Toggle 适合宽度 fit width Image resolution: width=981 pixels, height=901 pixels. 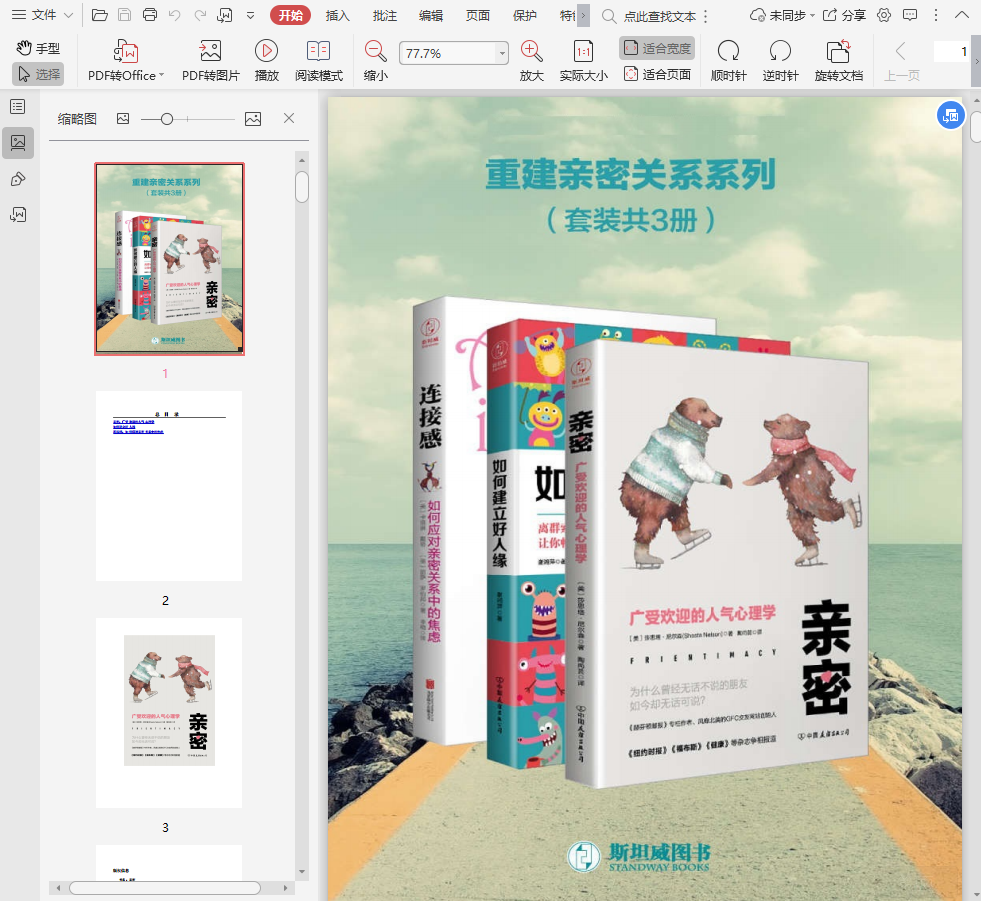(x=657, y=48)
